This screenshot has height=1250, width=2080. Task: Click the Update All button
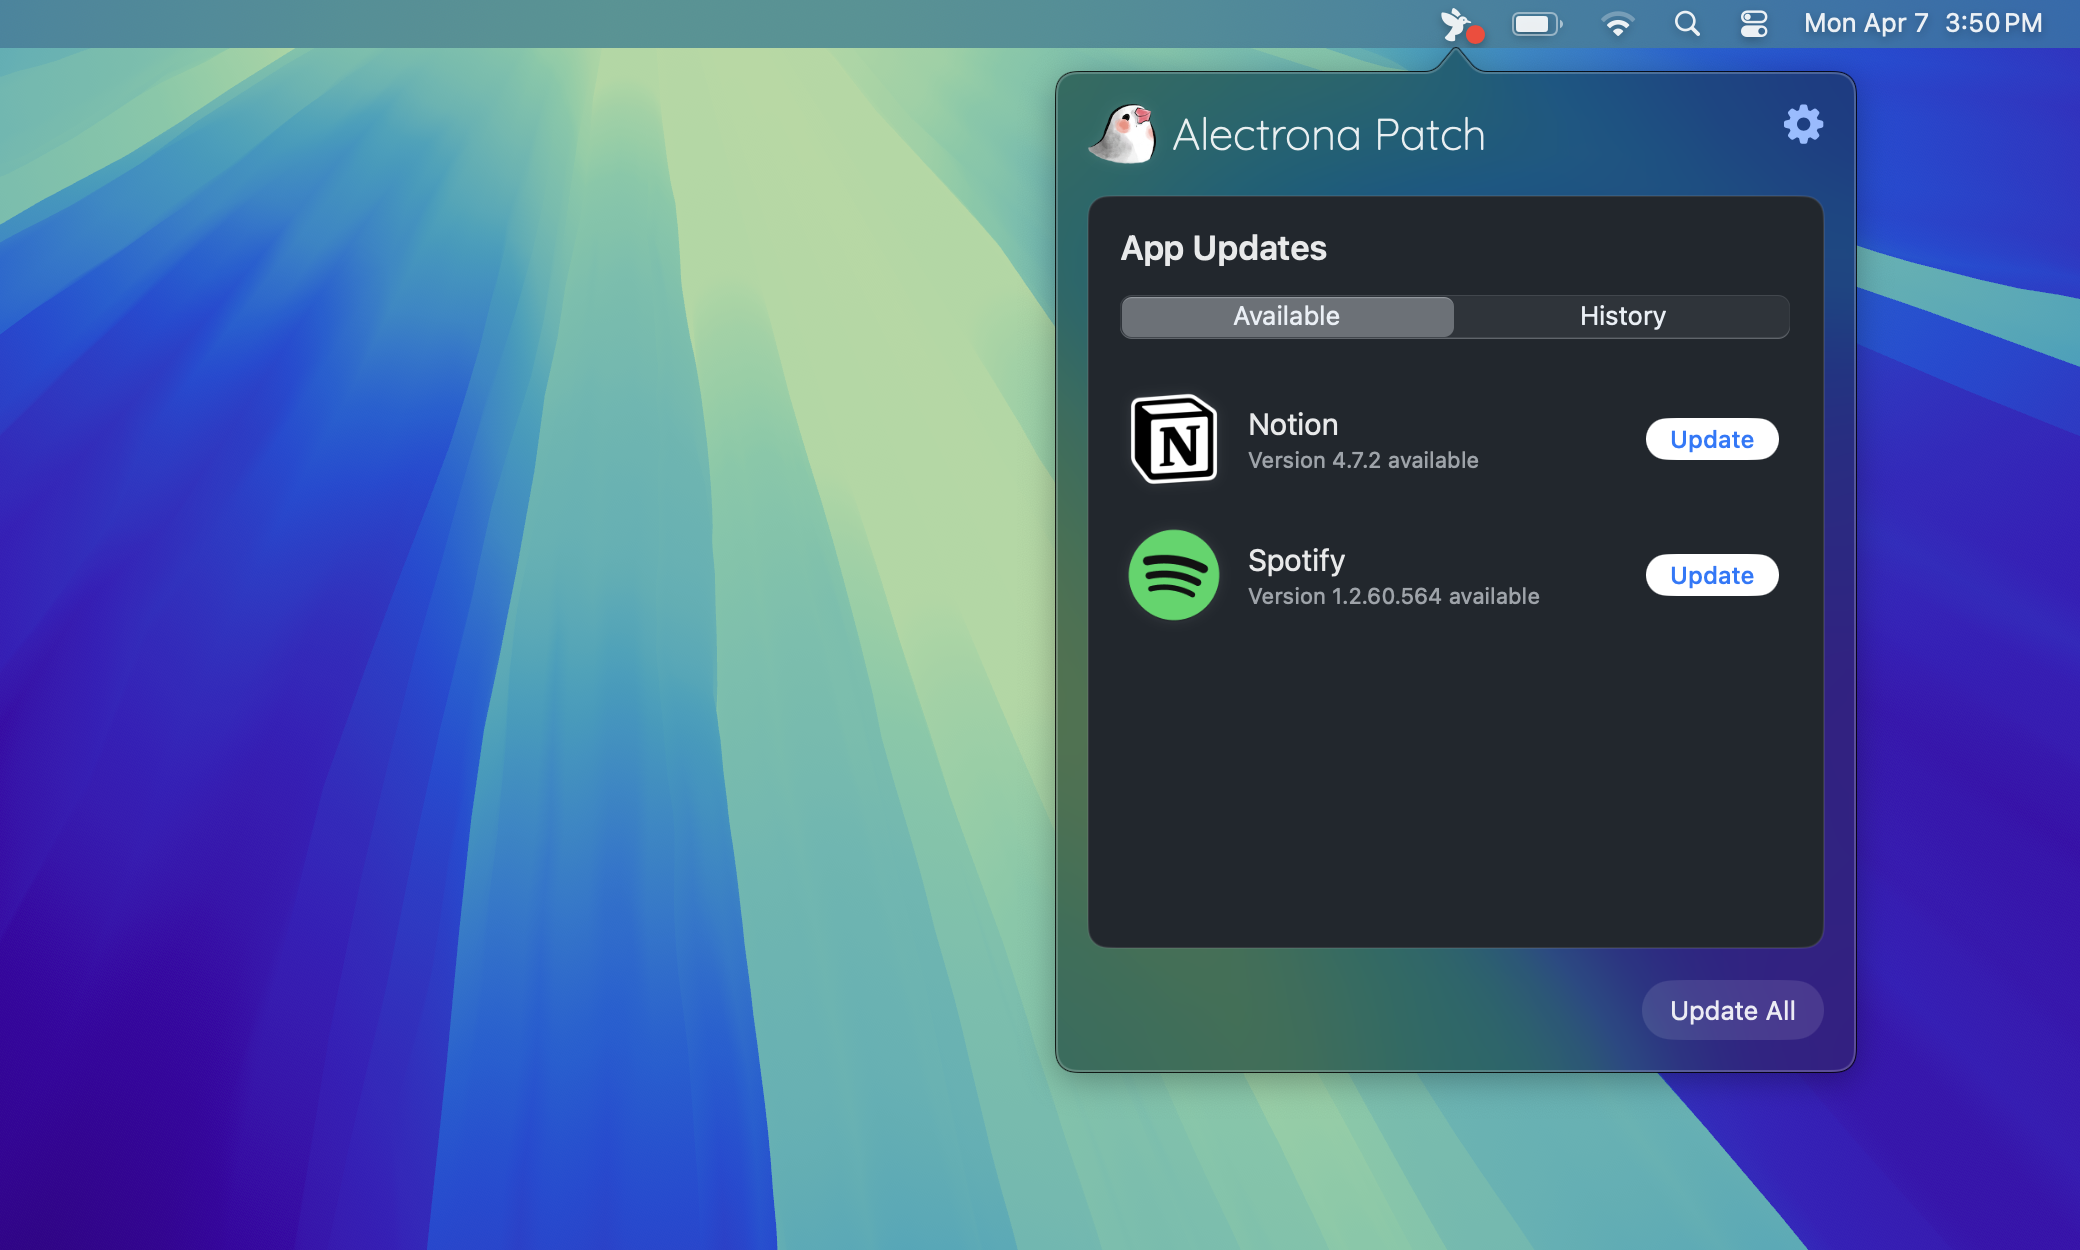pyautogui.click(x=1732, y=1010)
